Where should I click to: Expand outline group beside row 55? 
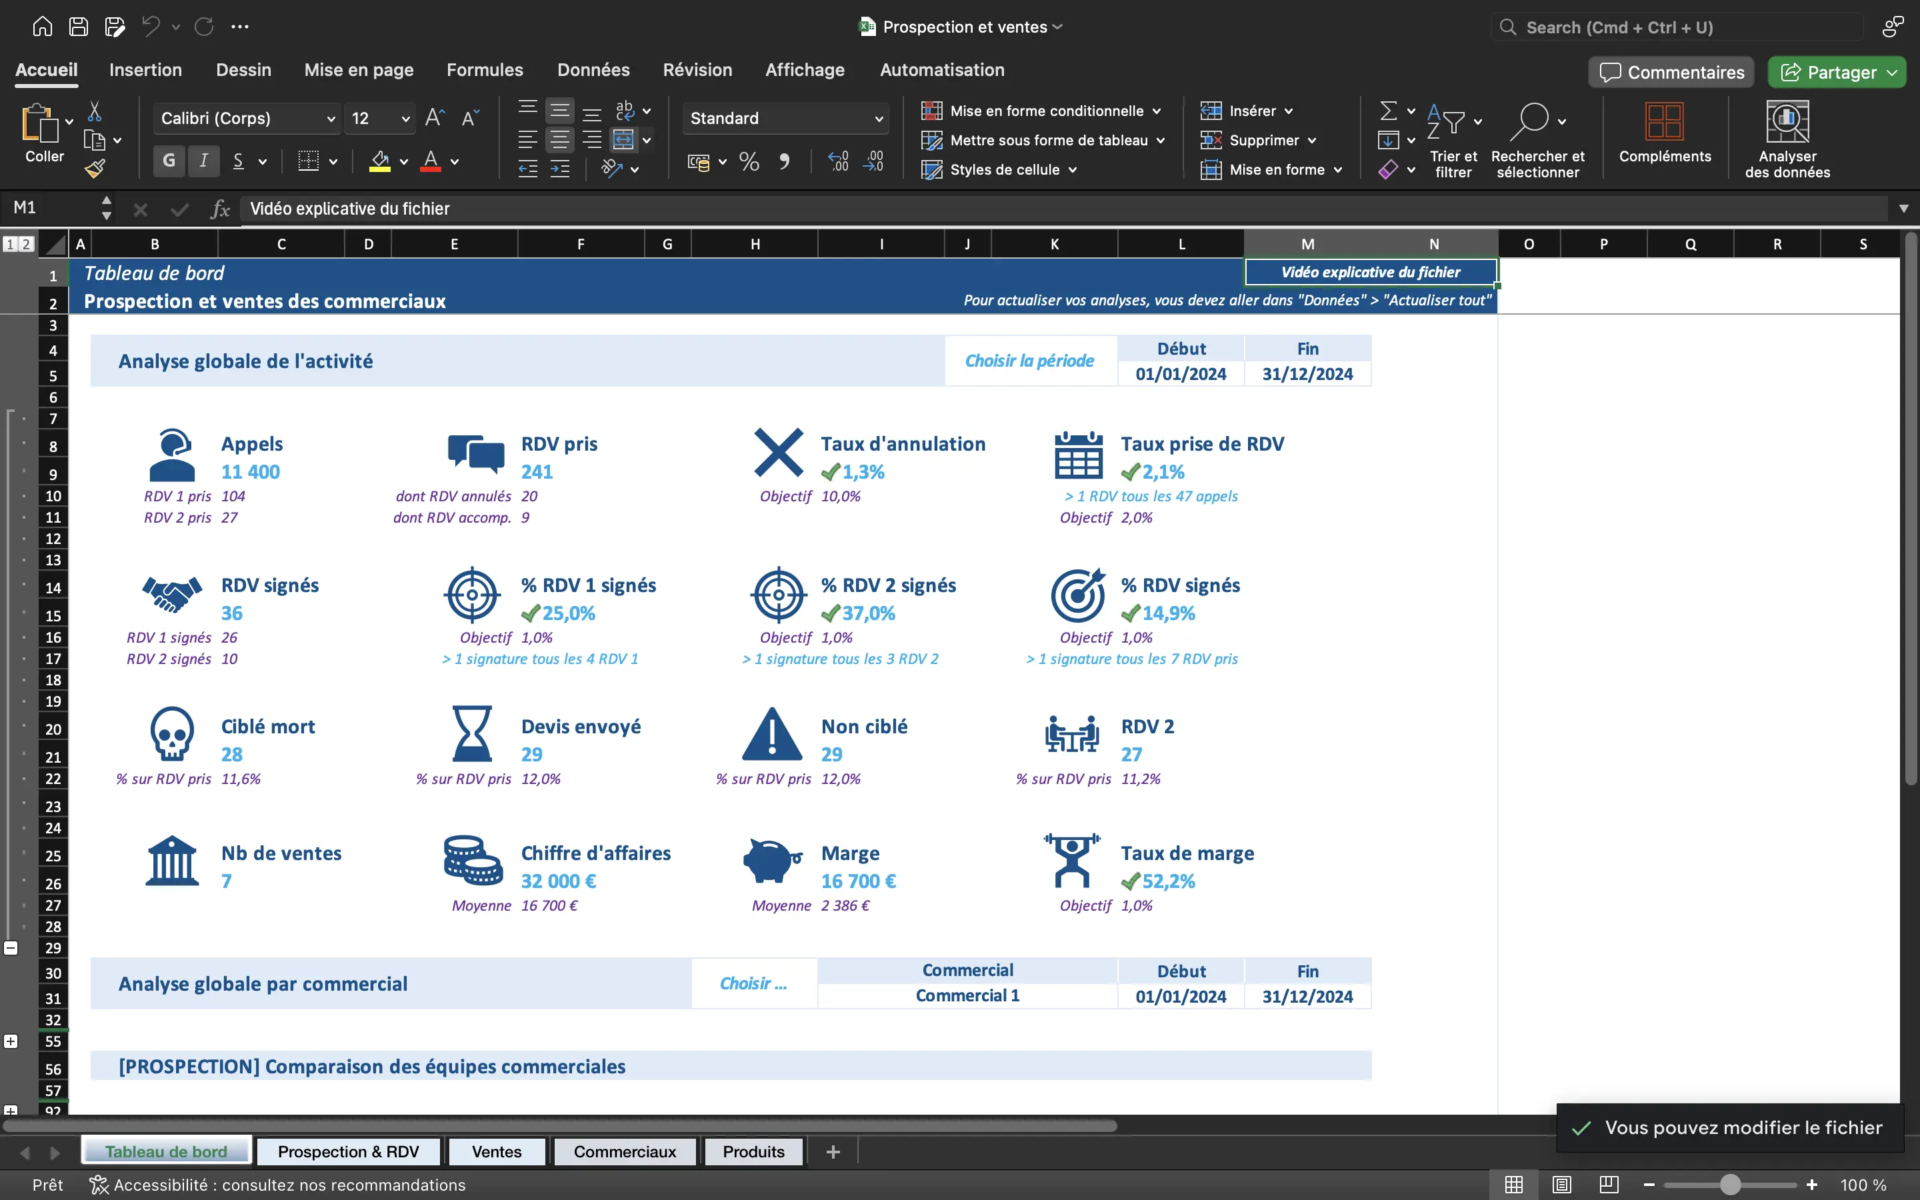tap(11, 1041)
